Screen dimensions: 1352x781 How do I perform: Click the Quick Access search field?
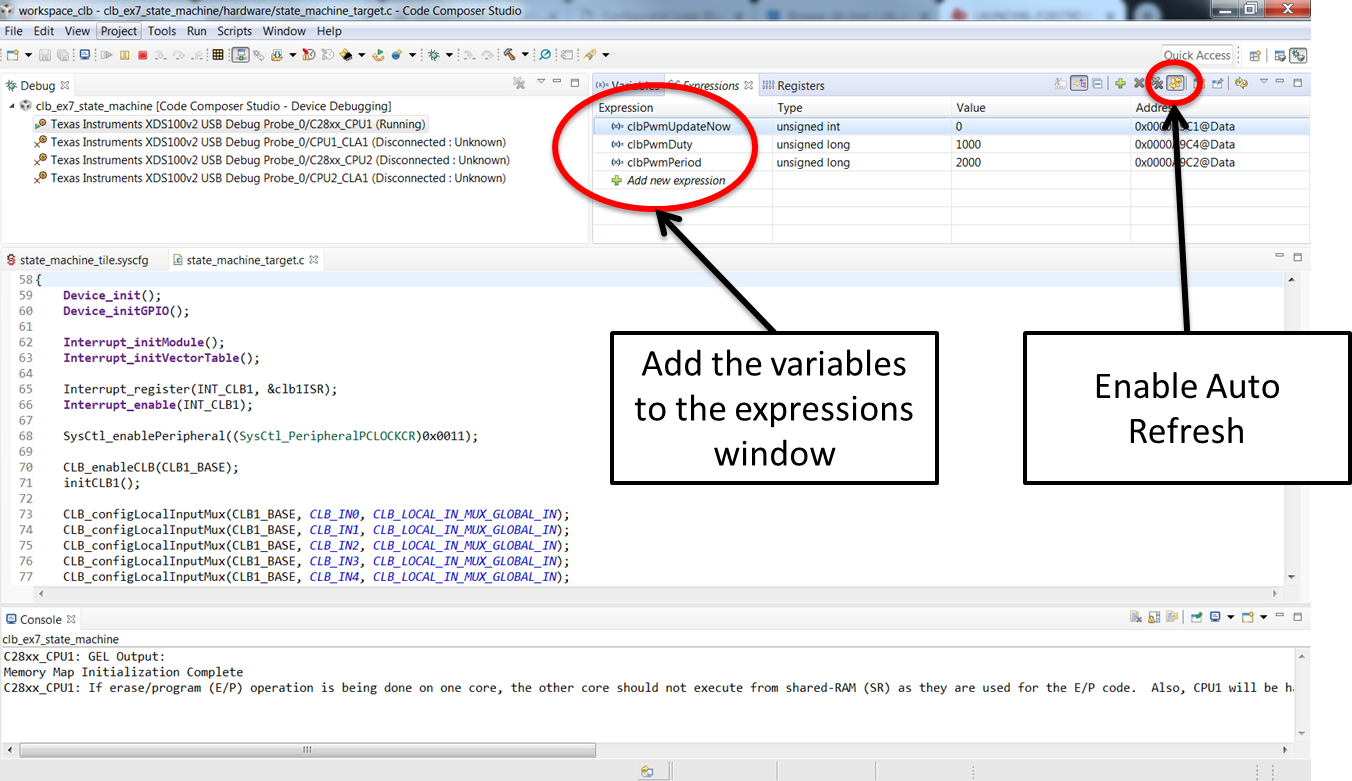1197,56
